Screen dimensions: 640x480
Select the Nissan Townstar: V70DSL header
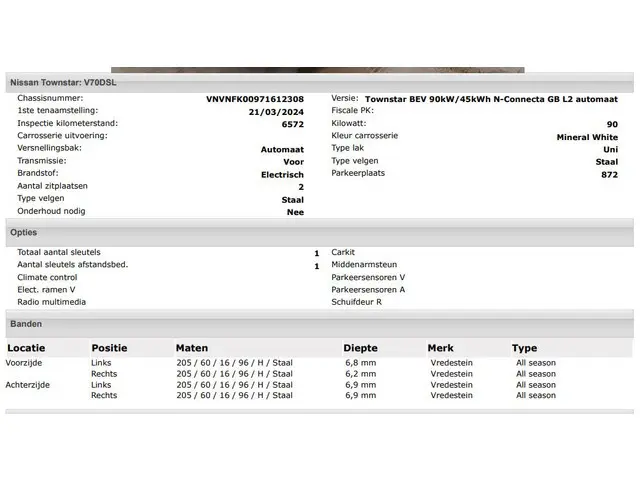point(63,82)
